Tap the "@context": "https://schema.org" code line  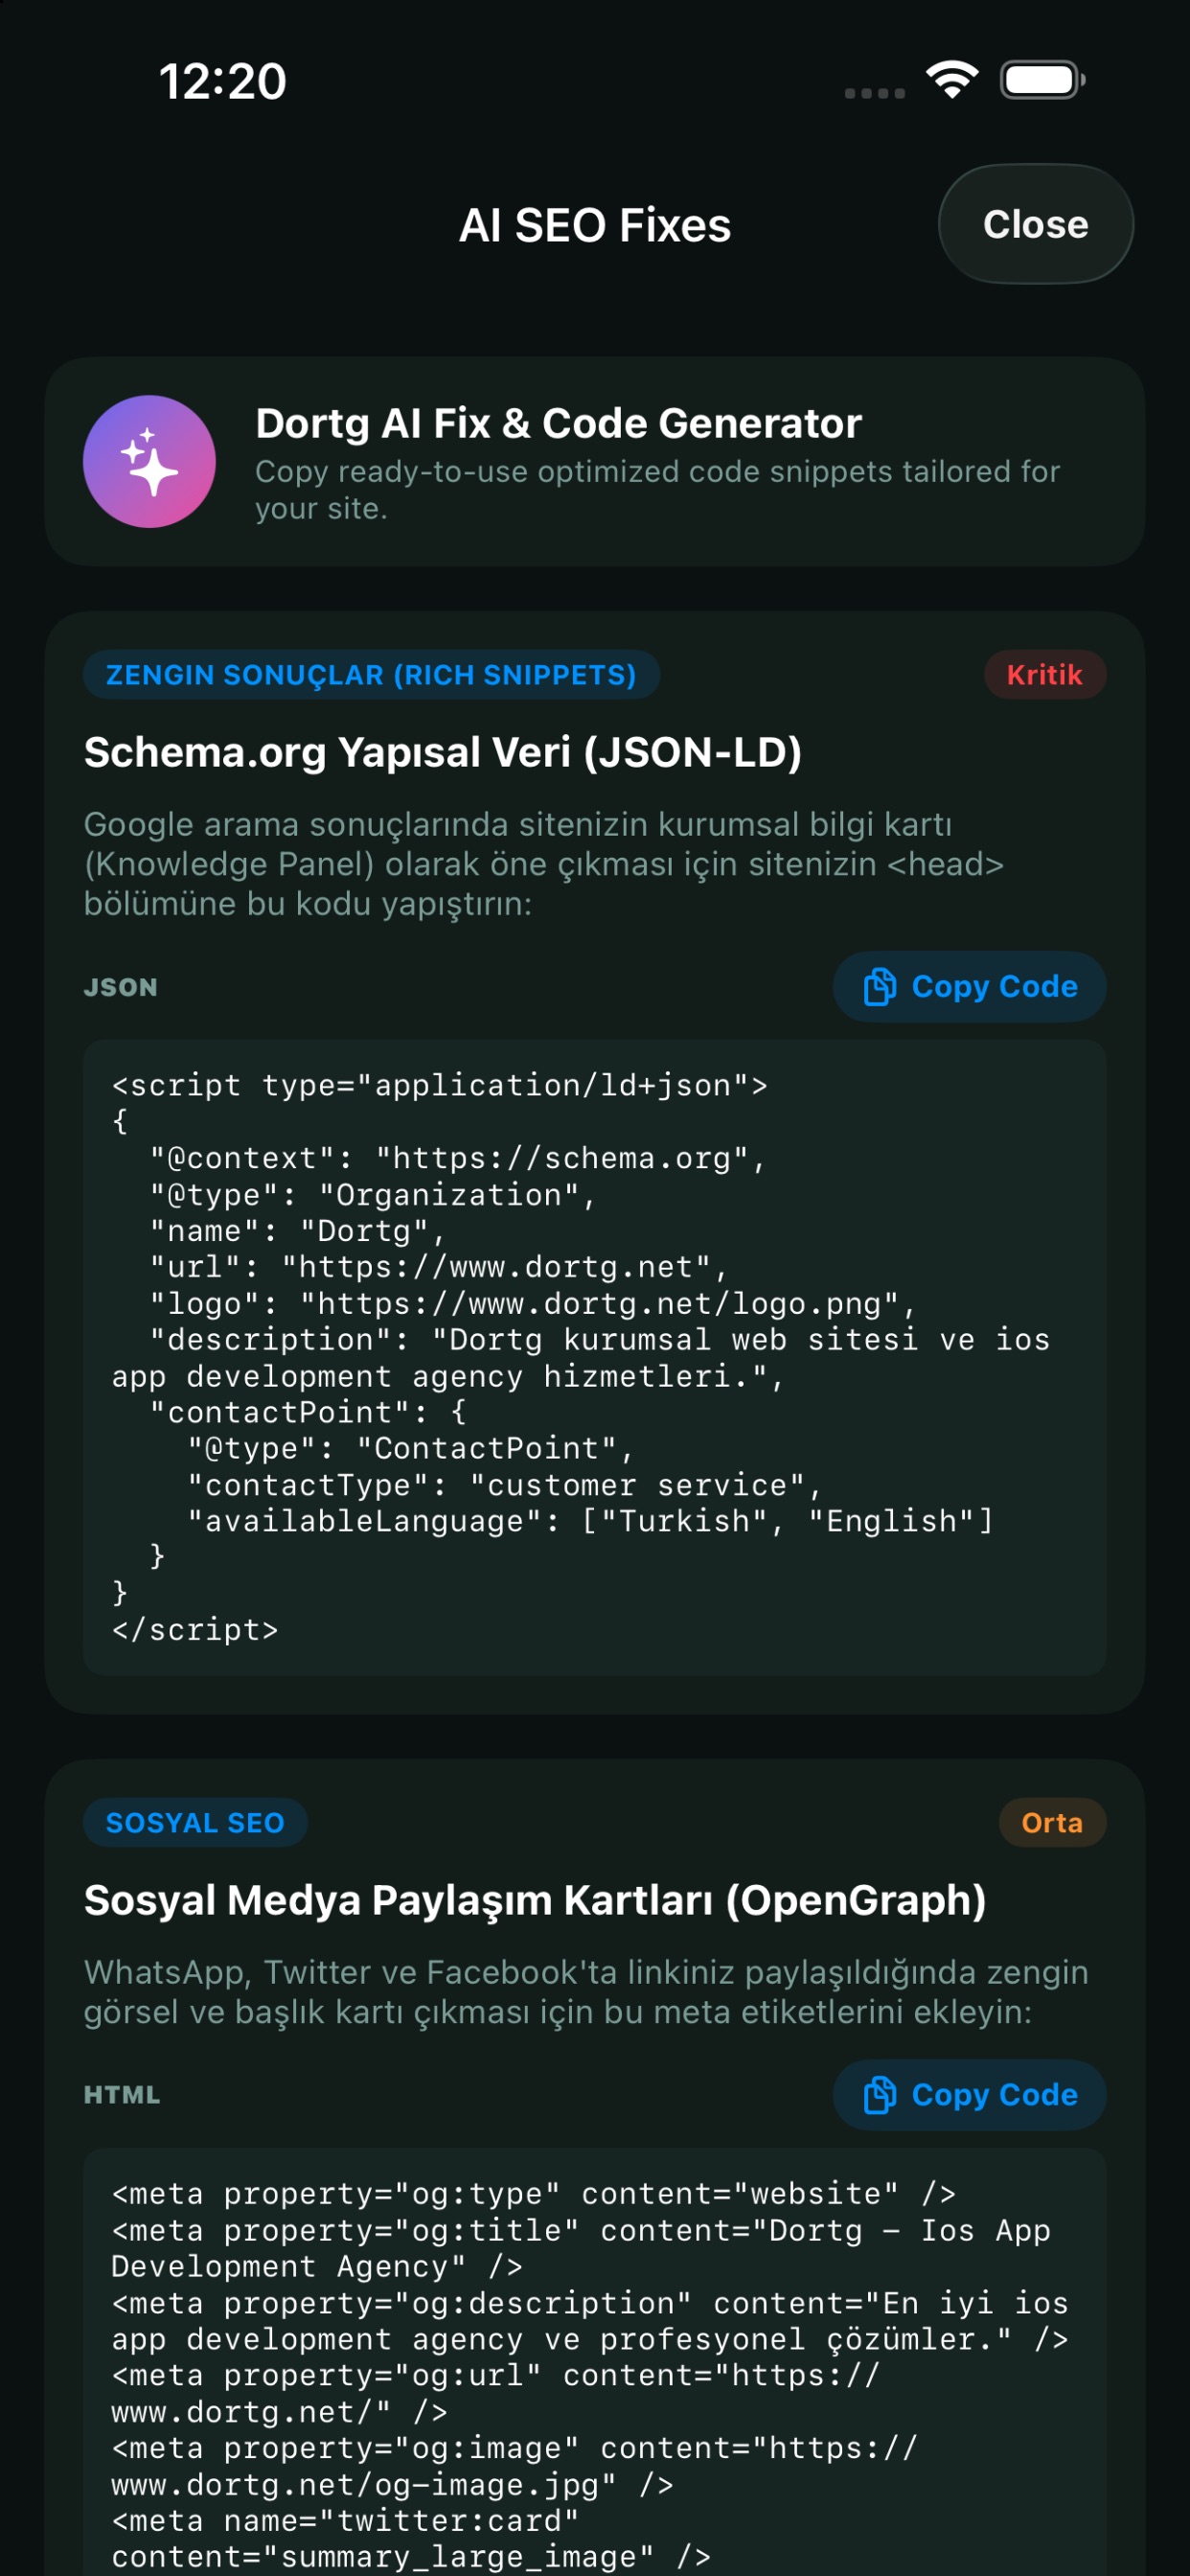457,1158
